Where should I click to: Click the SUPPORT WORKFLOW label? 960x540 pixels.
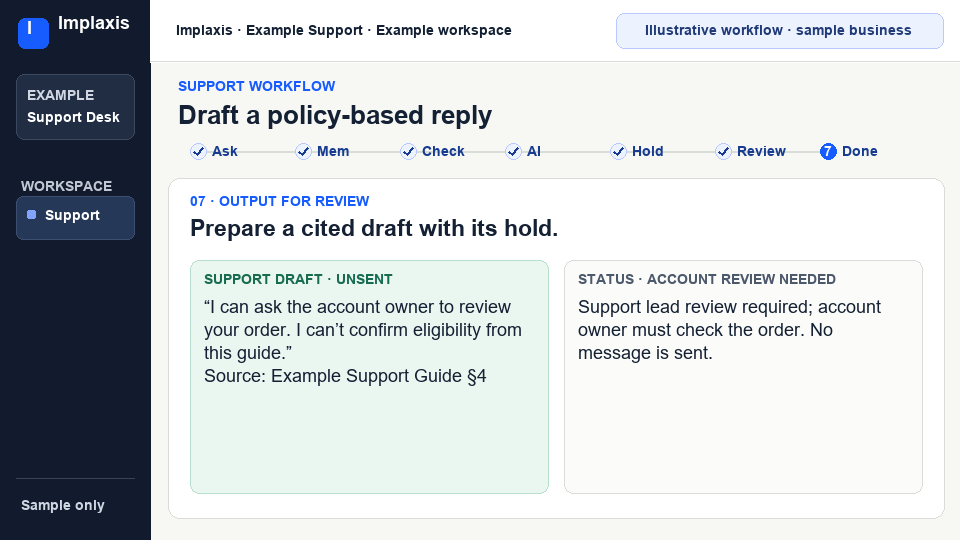click(257, 86)
